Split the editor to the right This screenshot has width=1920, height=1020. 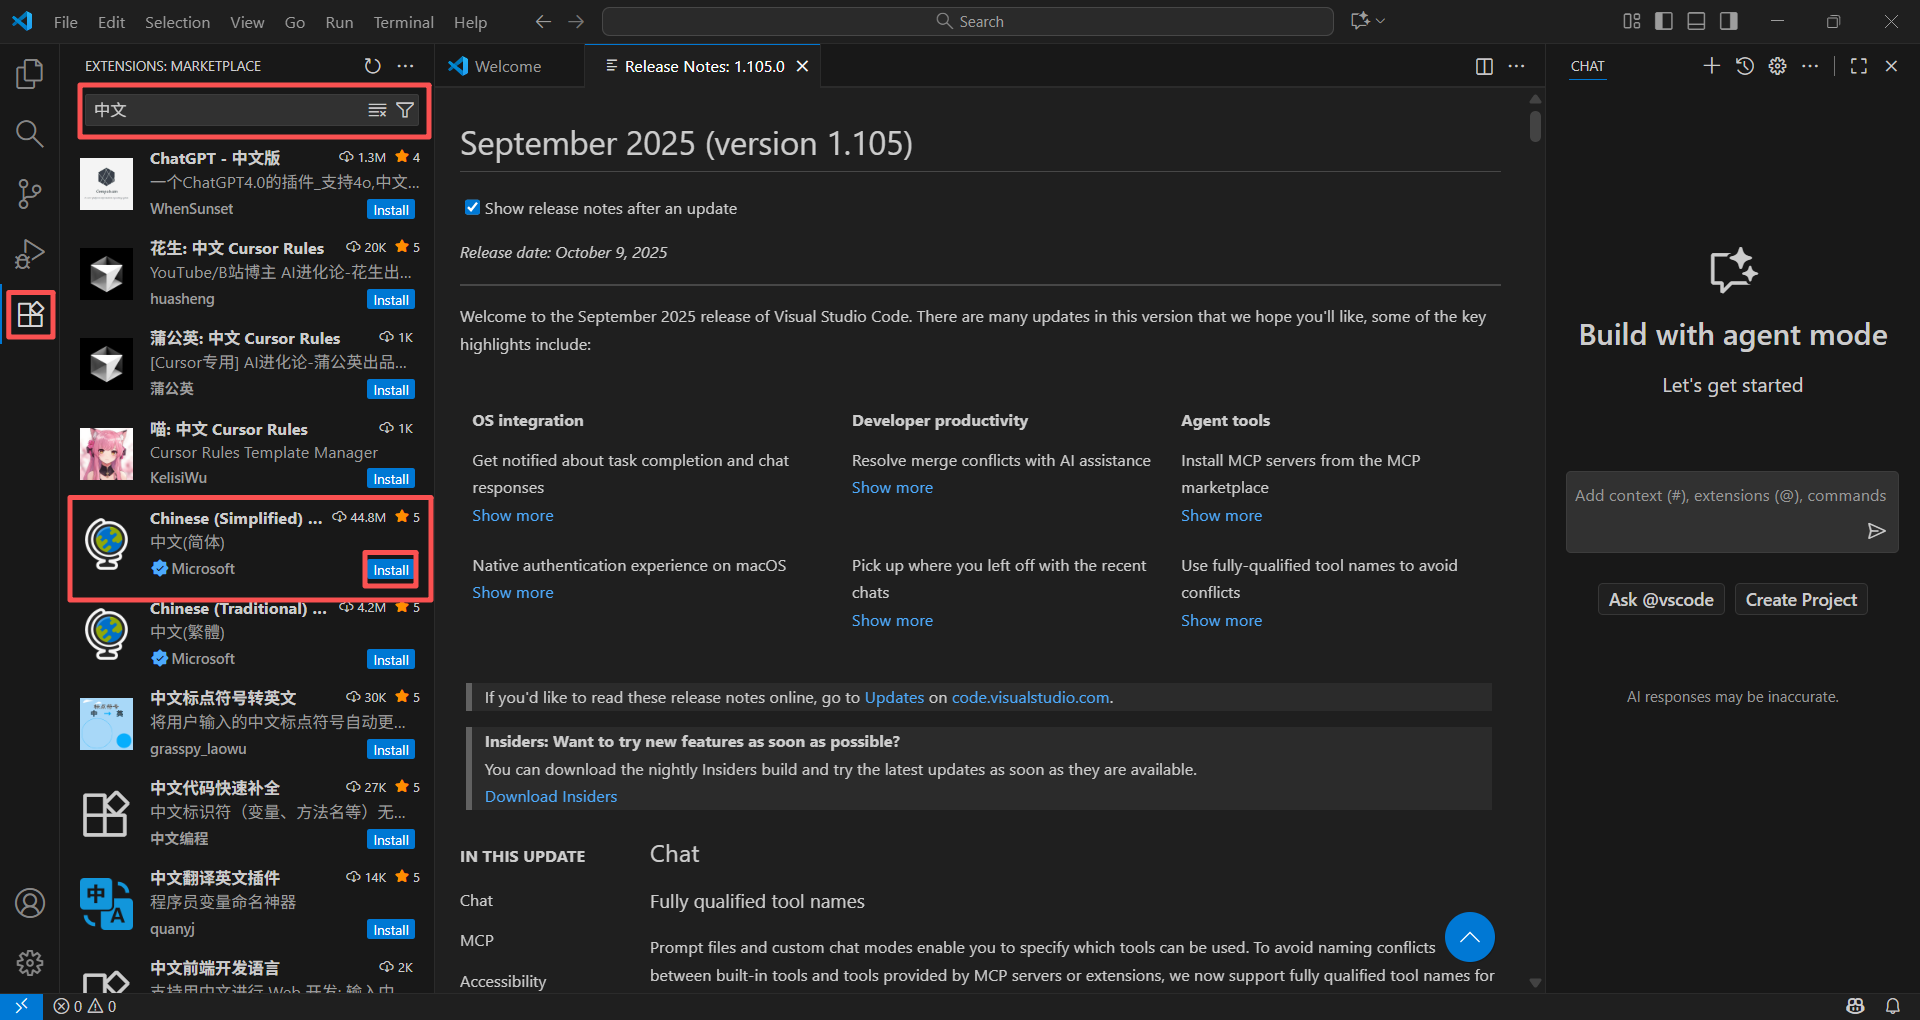coord(1484,66)
